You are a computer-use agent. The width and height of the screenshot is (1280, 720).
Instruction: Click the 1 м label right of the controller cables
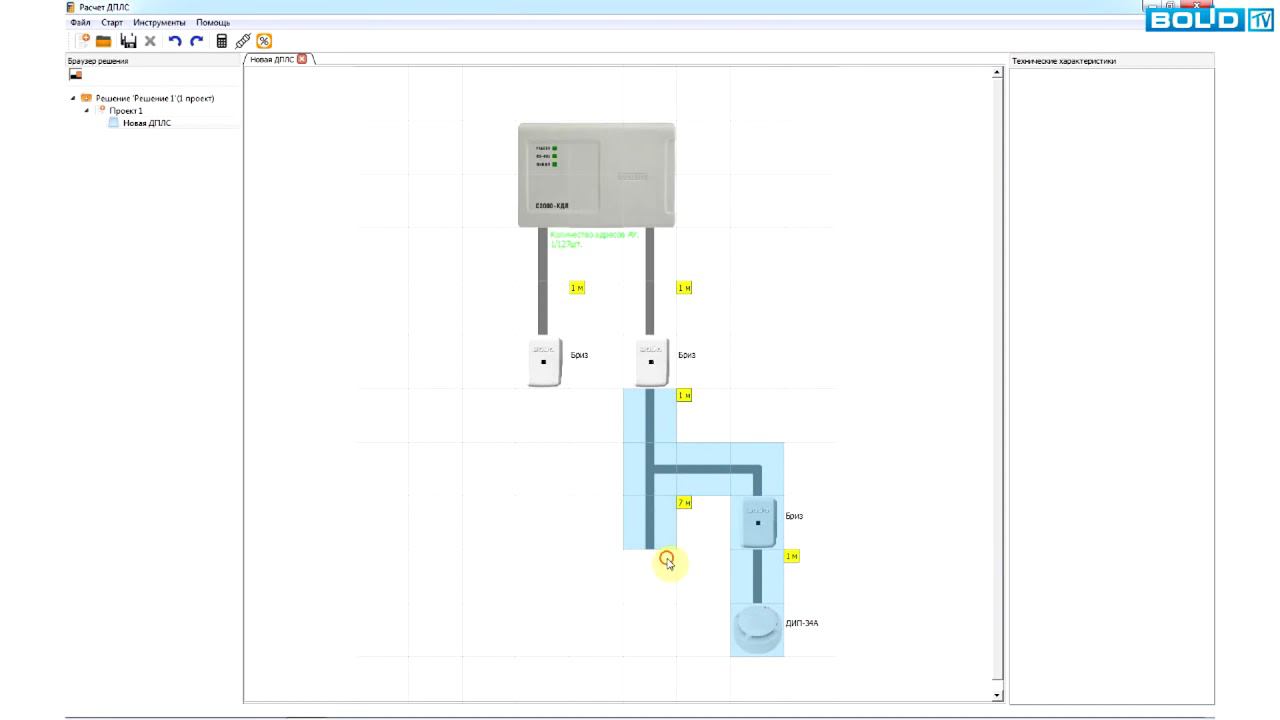tap(684, 288)
